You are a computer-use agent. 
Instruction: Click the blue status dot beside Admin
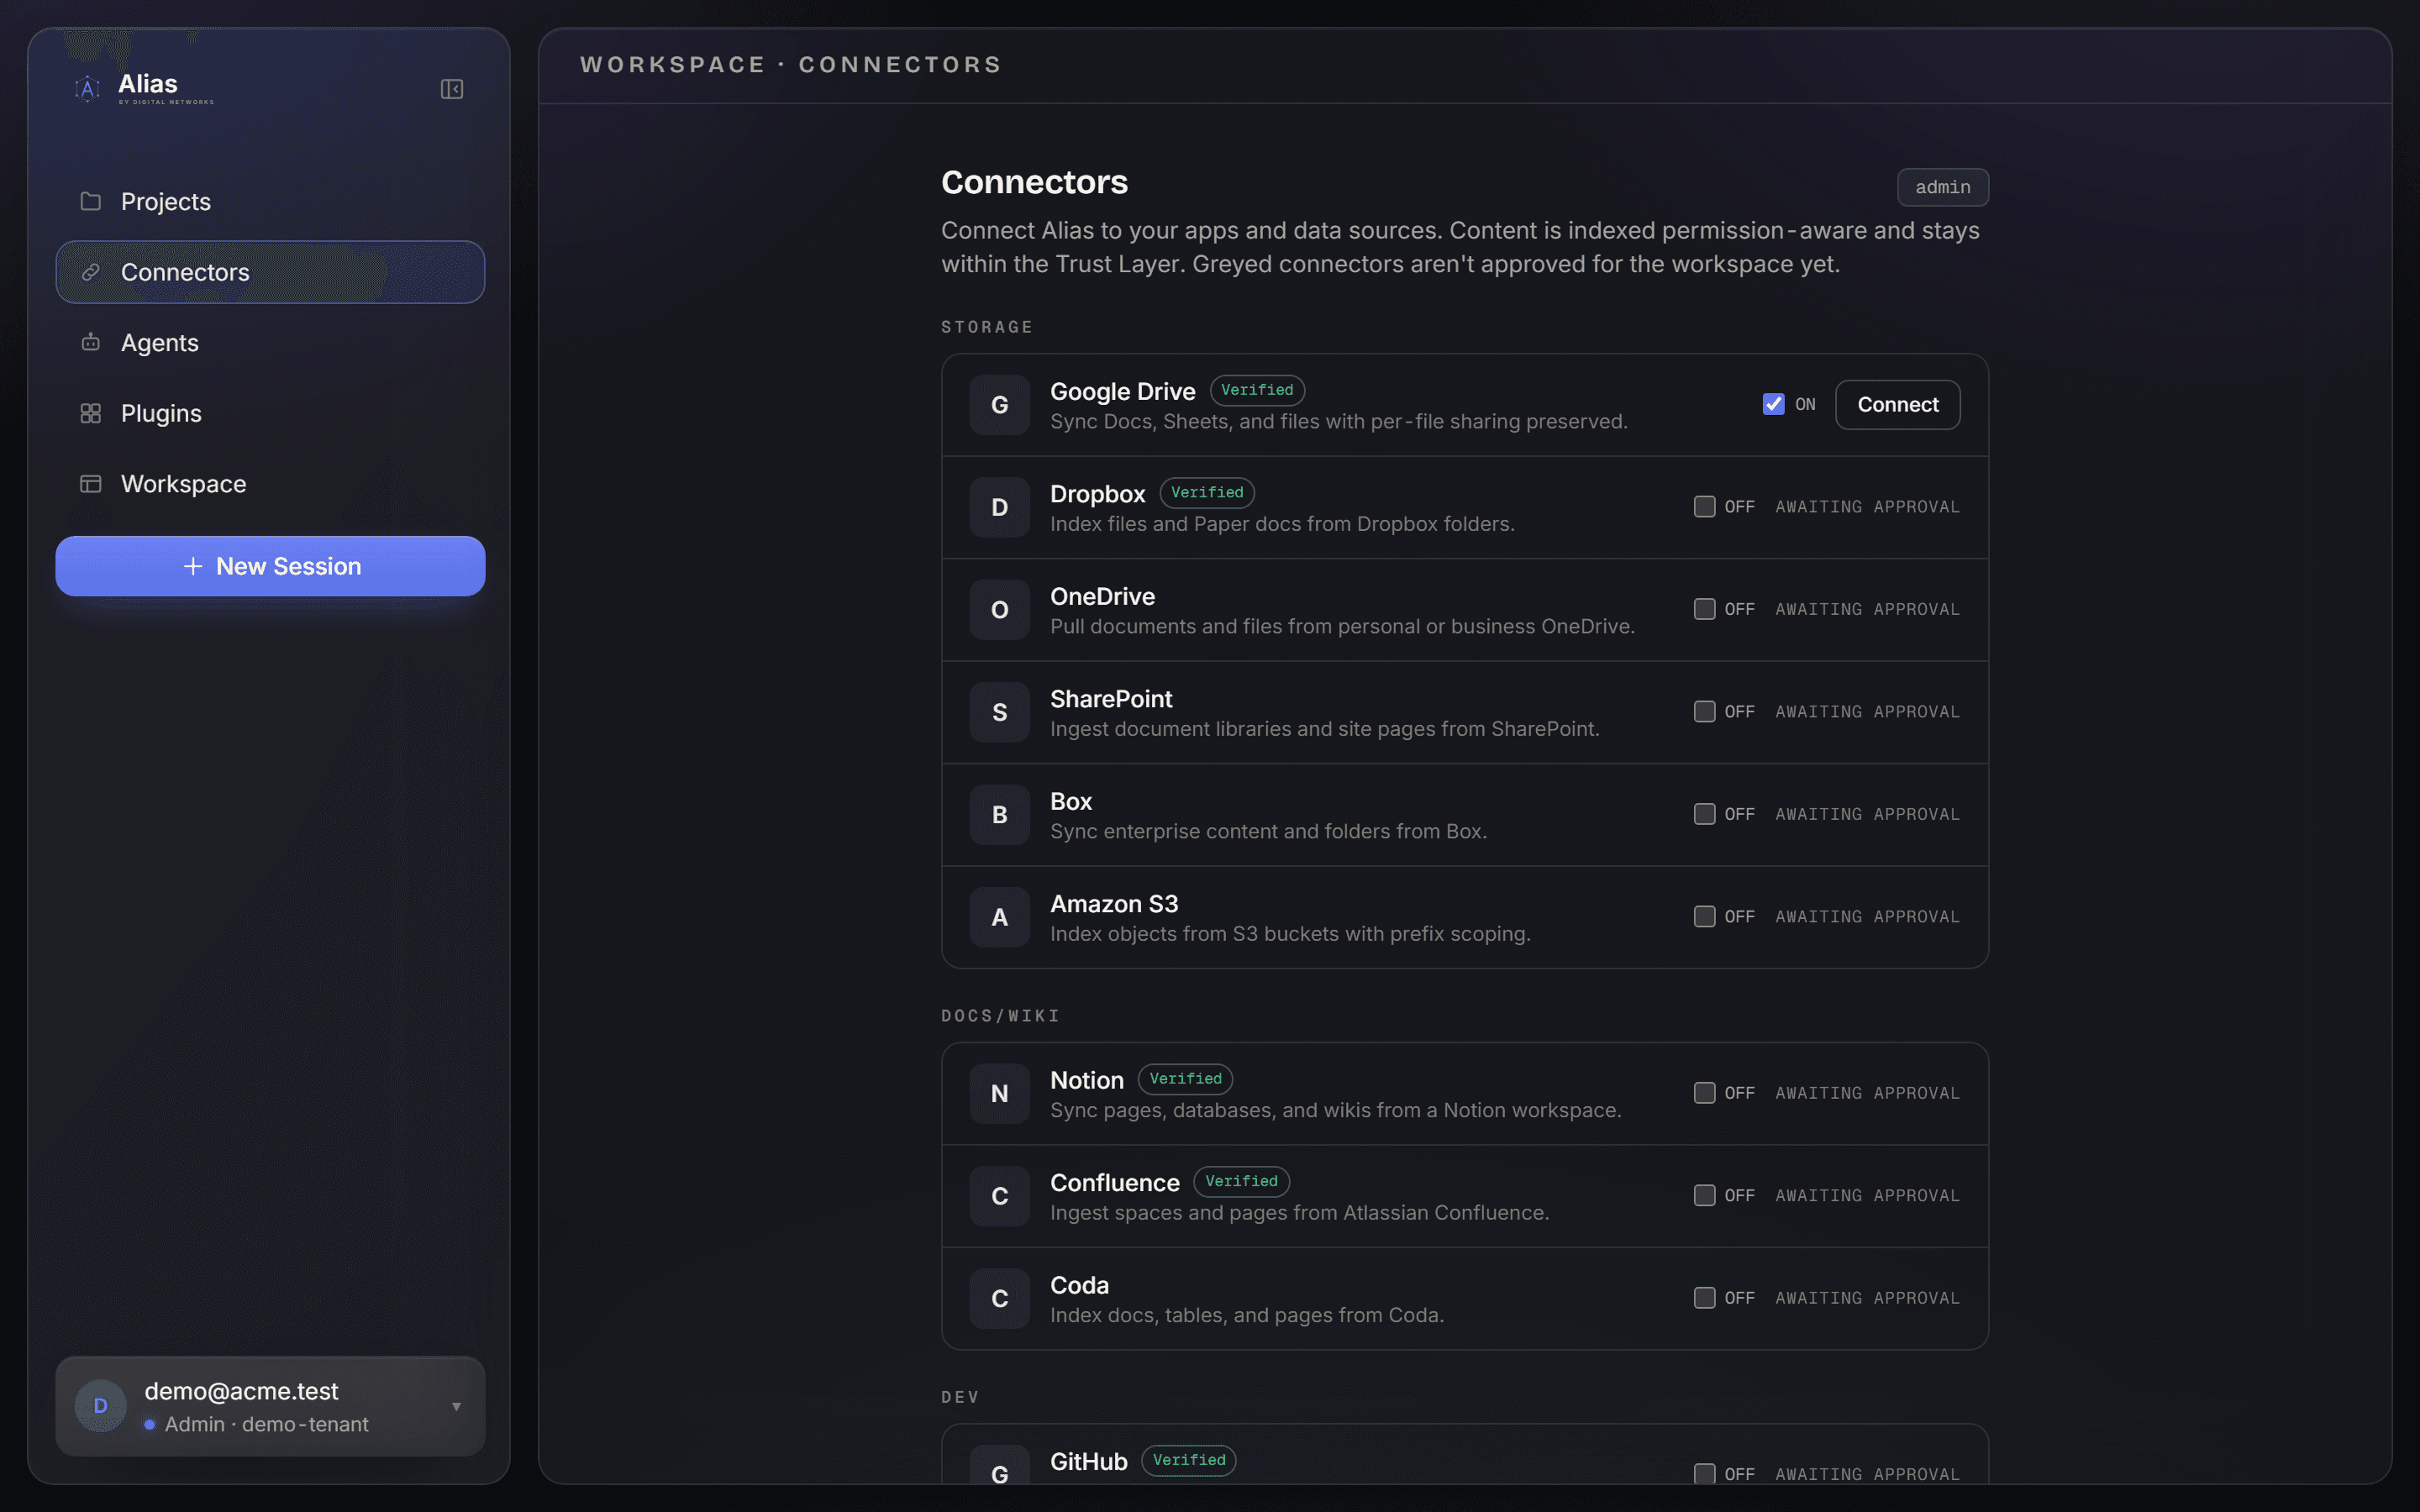coord(150,1424)
